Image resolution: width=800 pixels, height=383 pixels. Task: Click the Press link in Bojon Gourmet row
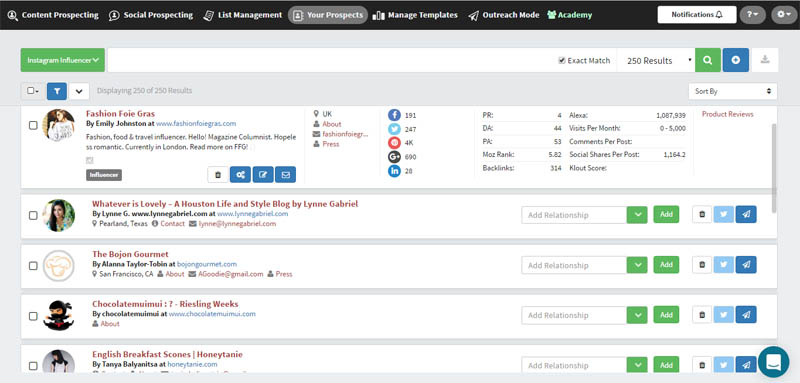click(x=284, y=274)
